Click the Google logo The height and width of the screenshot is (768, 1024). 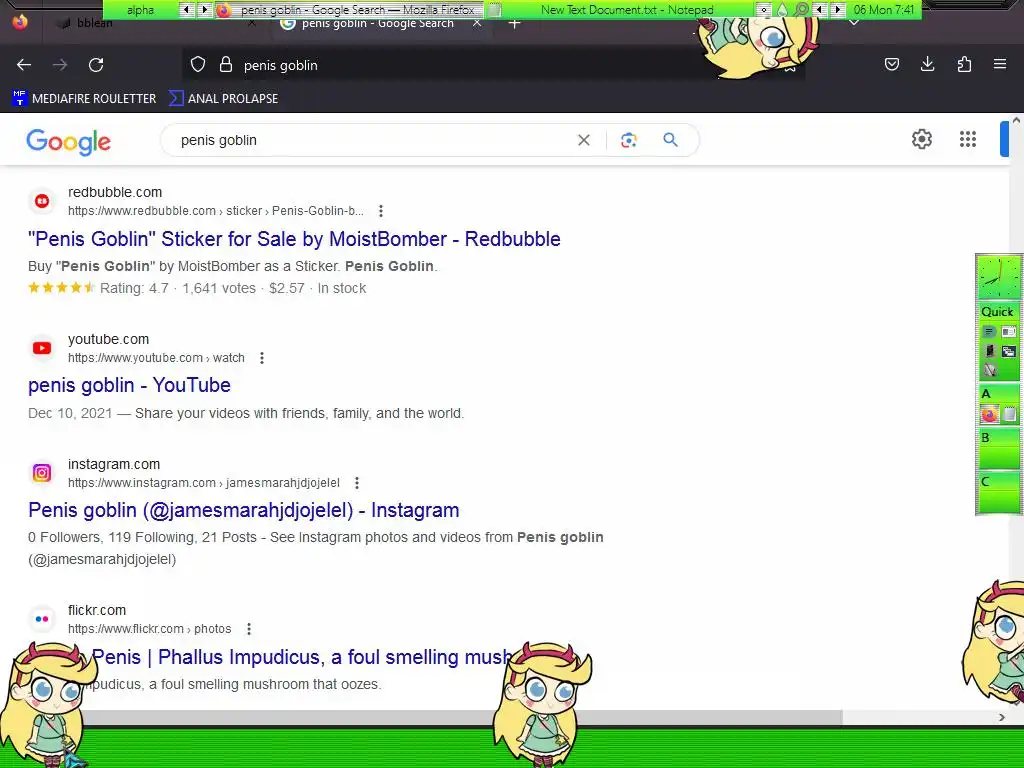pyautogui.click(x=69, y=142)
